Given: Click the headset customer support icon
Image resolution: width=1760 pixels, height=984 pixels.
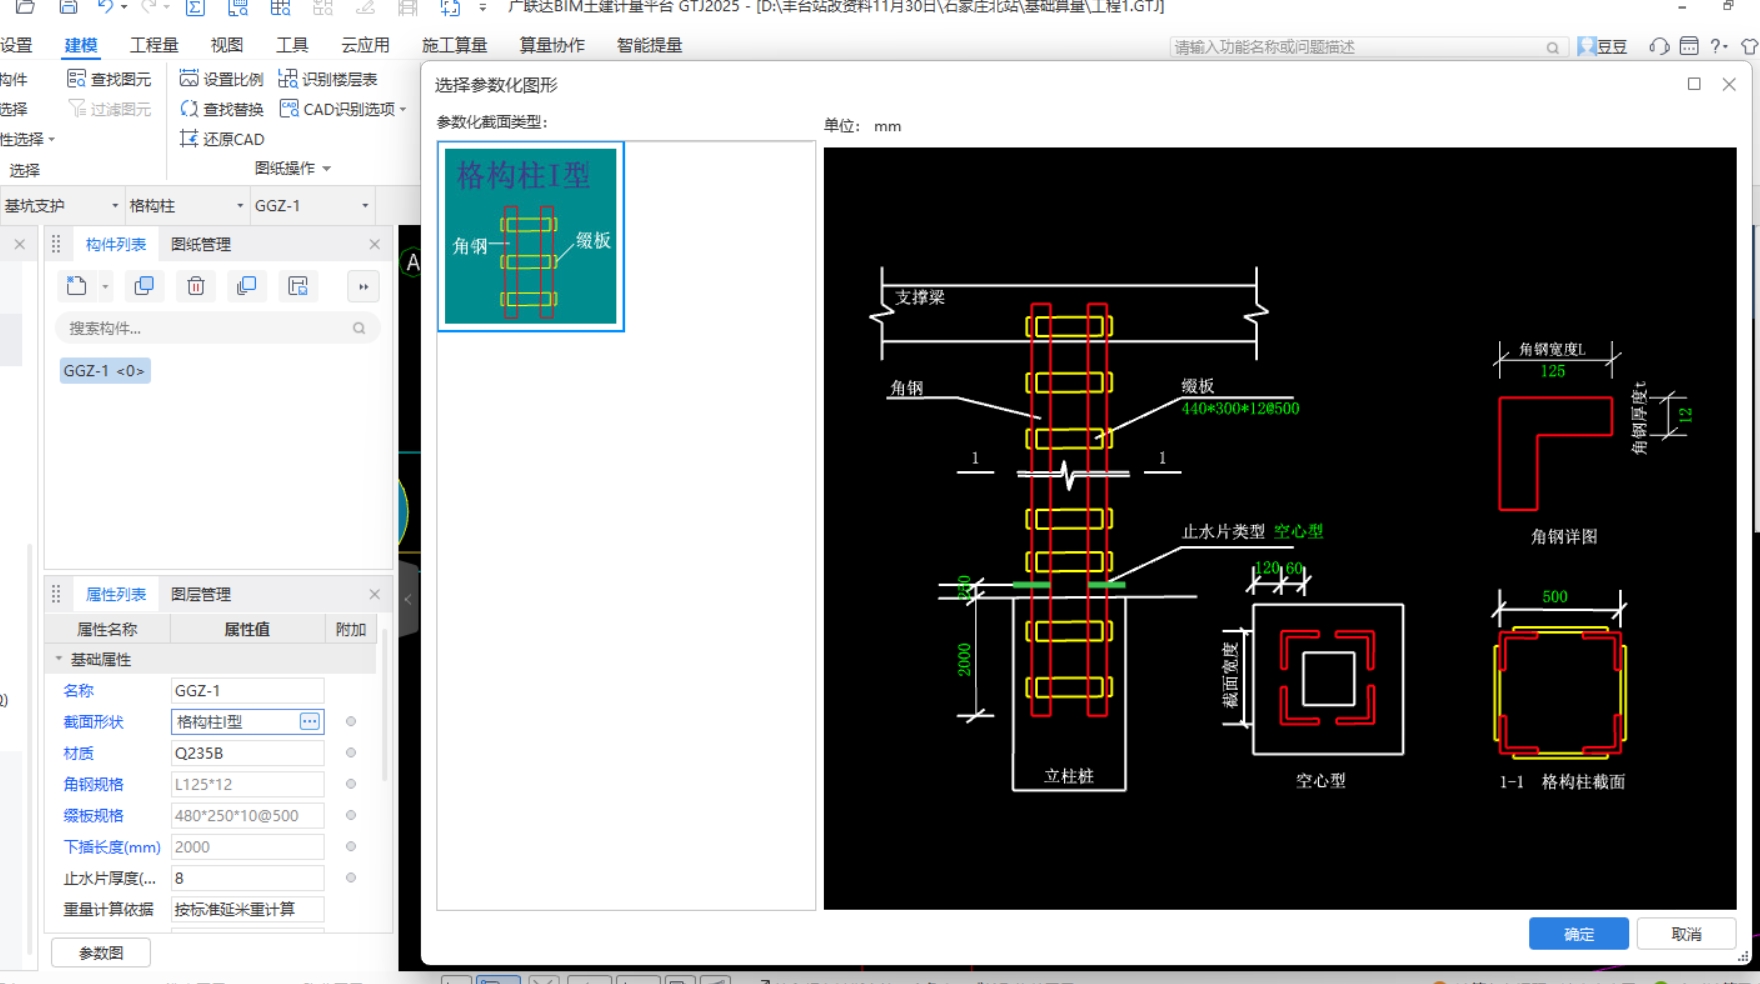Looking at the screenshot, I should coord(1659,46).
